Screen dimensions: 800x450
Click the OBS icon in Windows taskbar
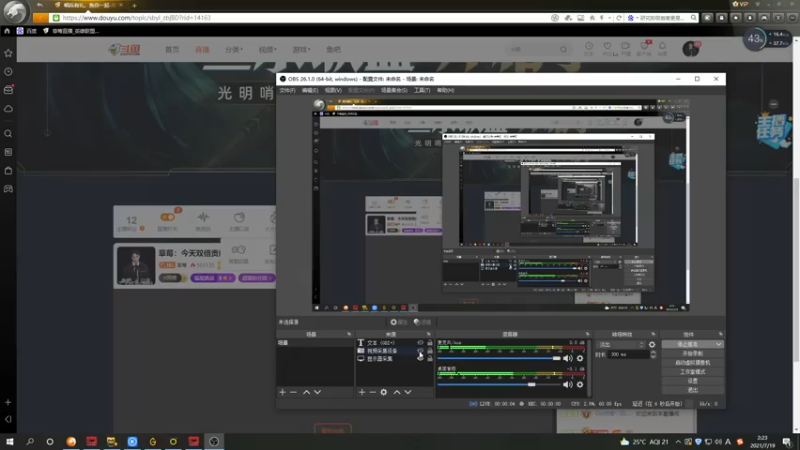click(x=214, y=441)
